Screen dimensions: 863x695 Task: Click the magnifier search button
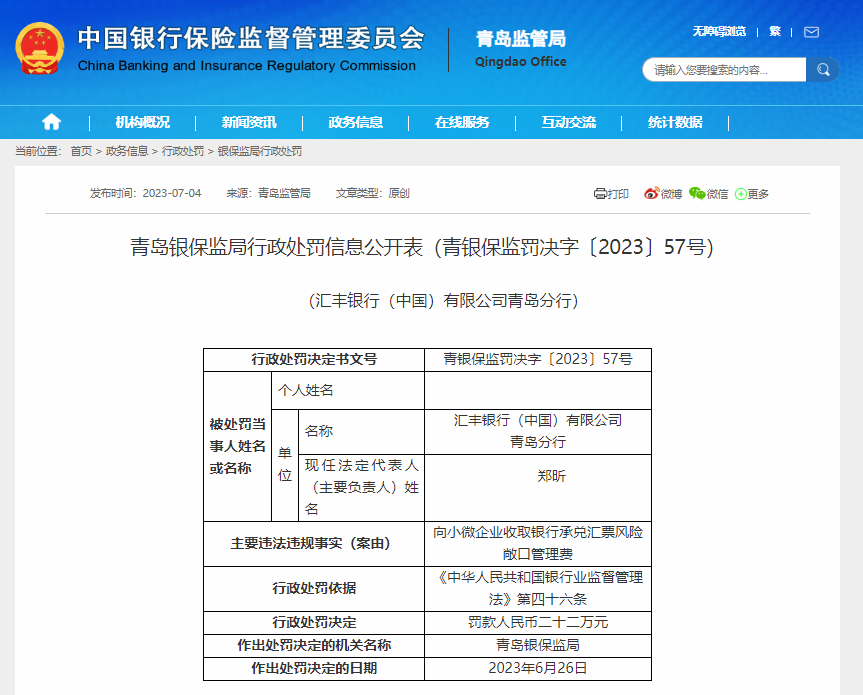point(823,69)
